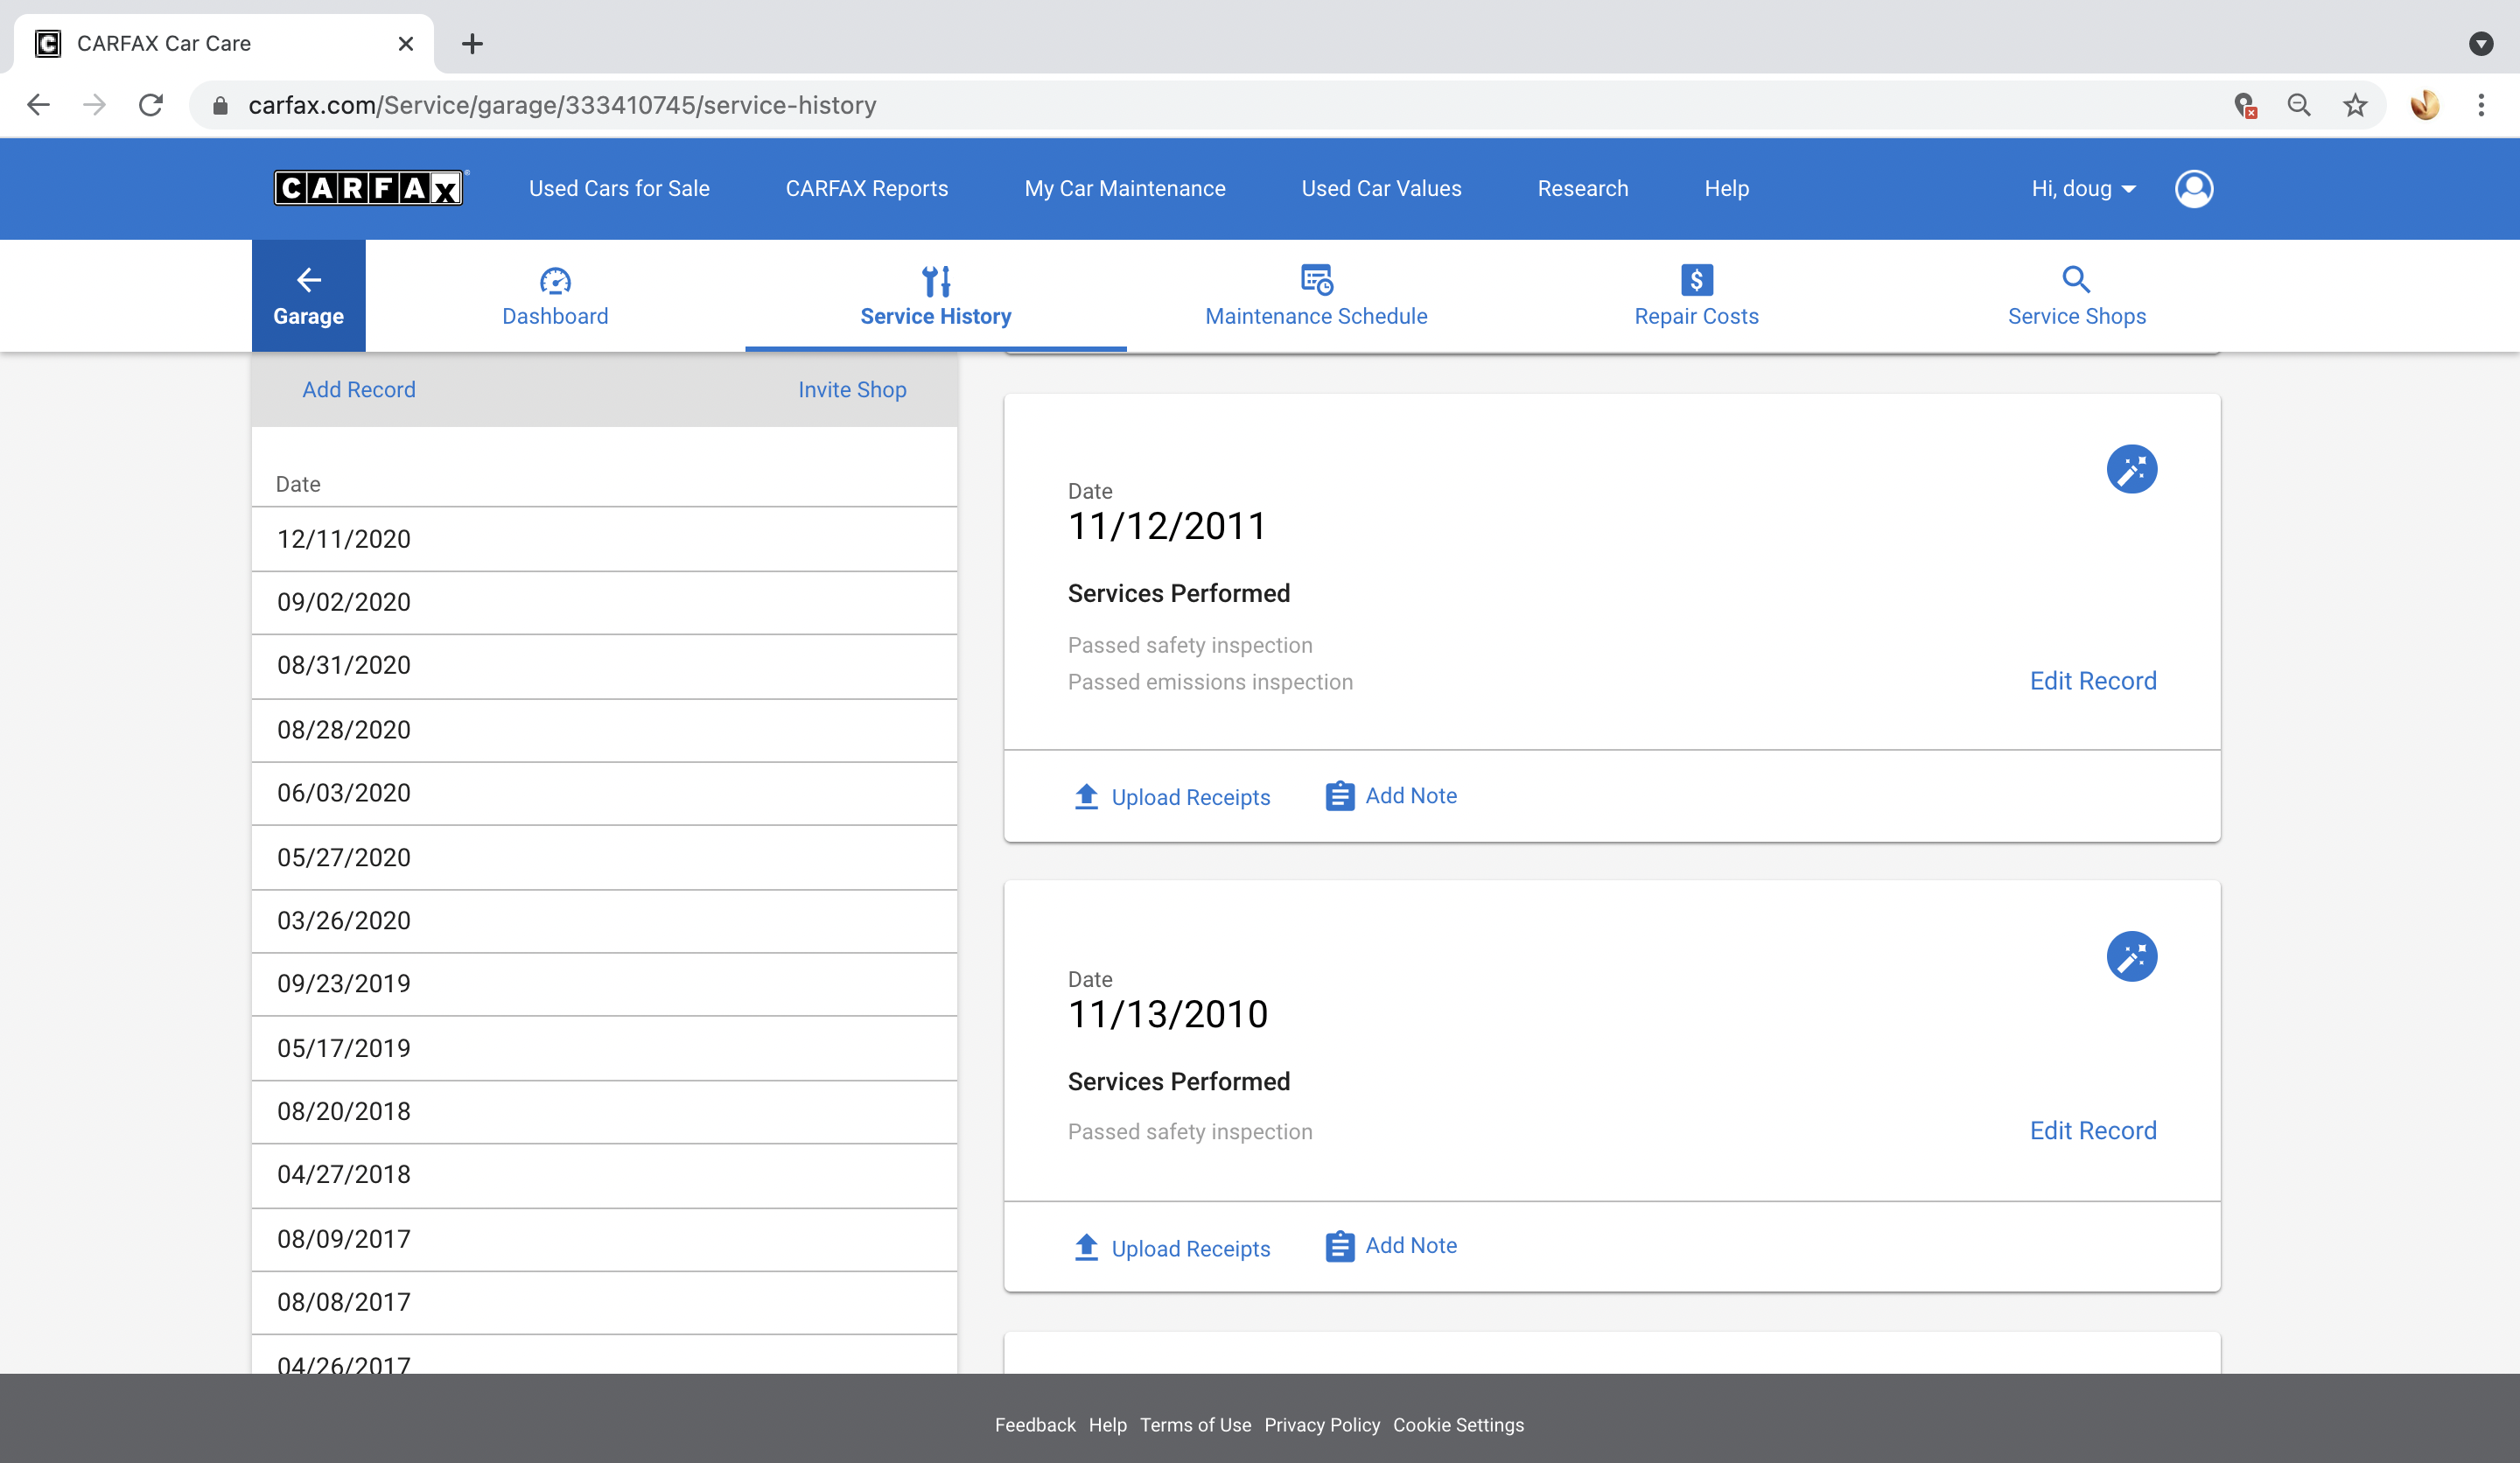Open CARFAX Reports menu
The height and width of the screenshot is (1463, 2520).
pos(866,188)
